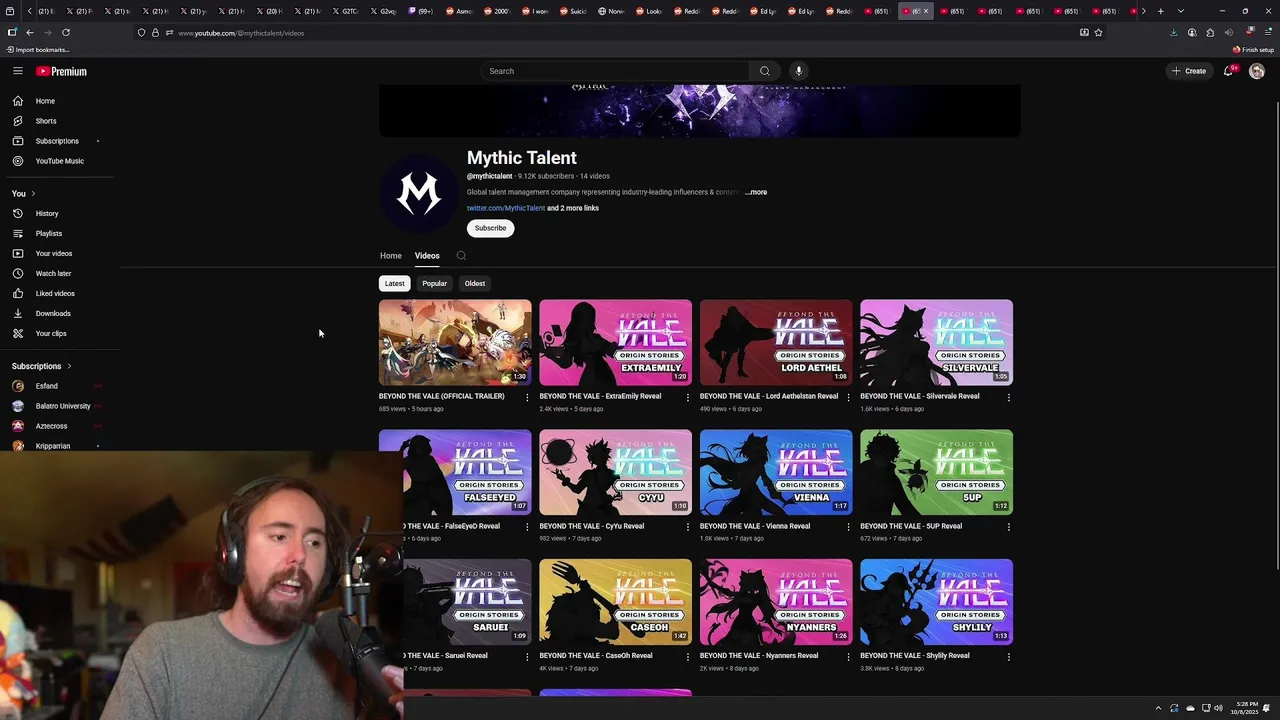Subscribe to Mythic Talent

coord(490,228)
